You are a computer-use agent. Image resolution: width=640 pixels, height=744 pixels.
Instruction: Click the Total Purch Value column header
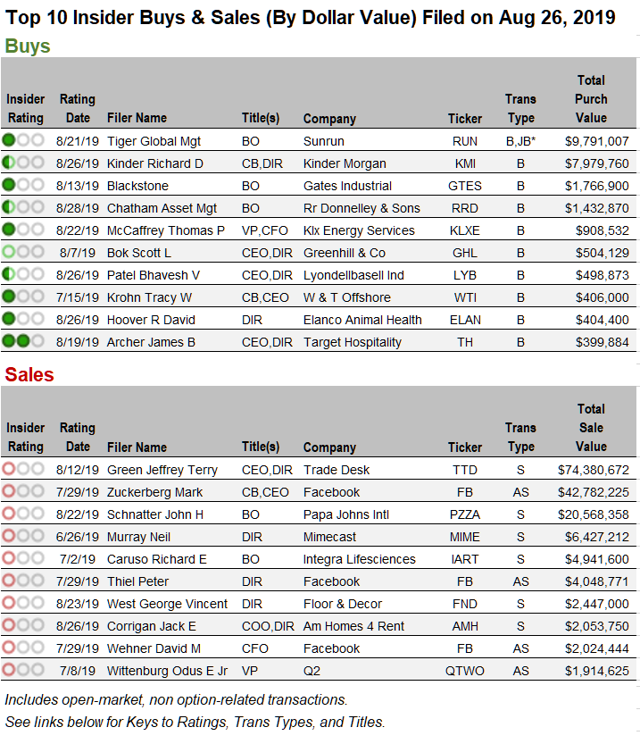[x=591, y=99]
